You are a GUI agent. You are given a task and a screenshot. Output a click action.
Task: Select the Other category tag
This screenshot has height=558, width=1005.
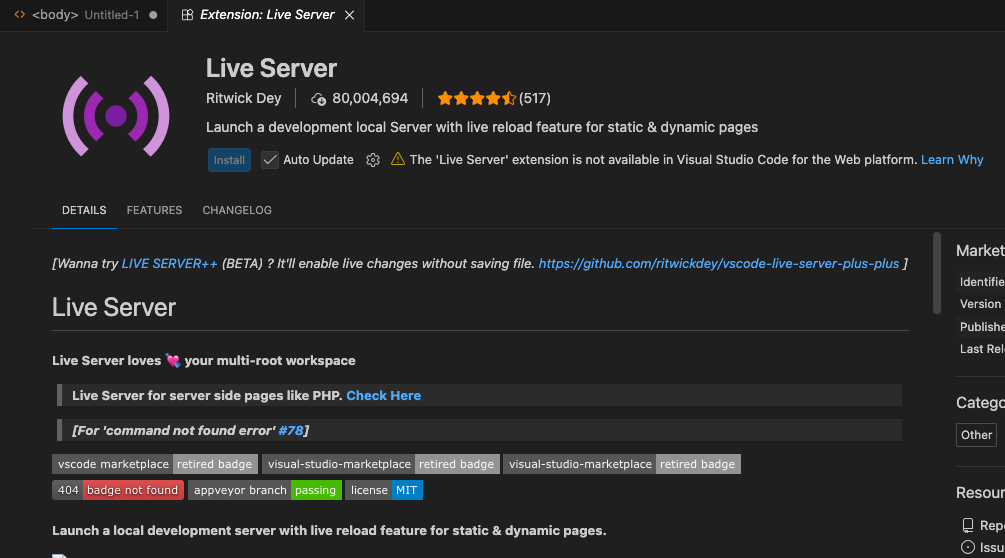click(976, 435)
